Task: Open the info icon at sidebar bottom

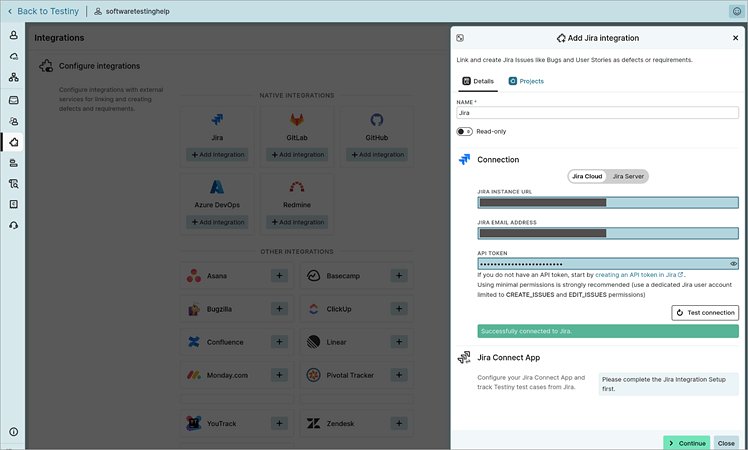Action: coord(13,432)
